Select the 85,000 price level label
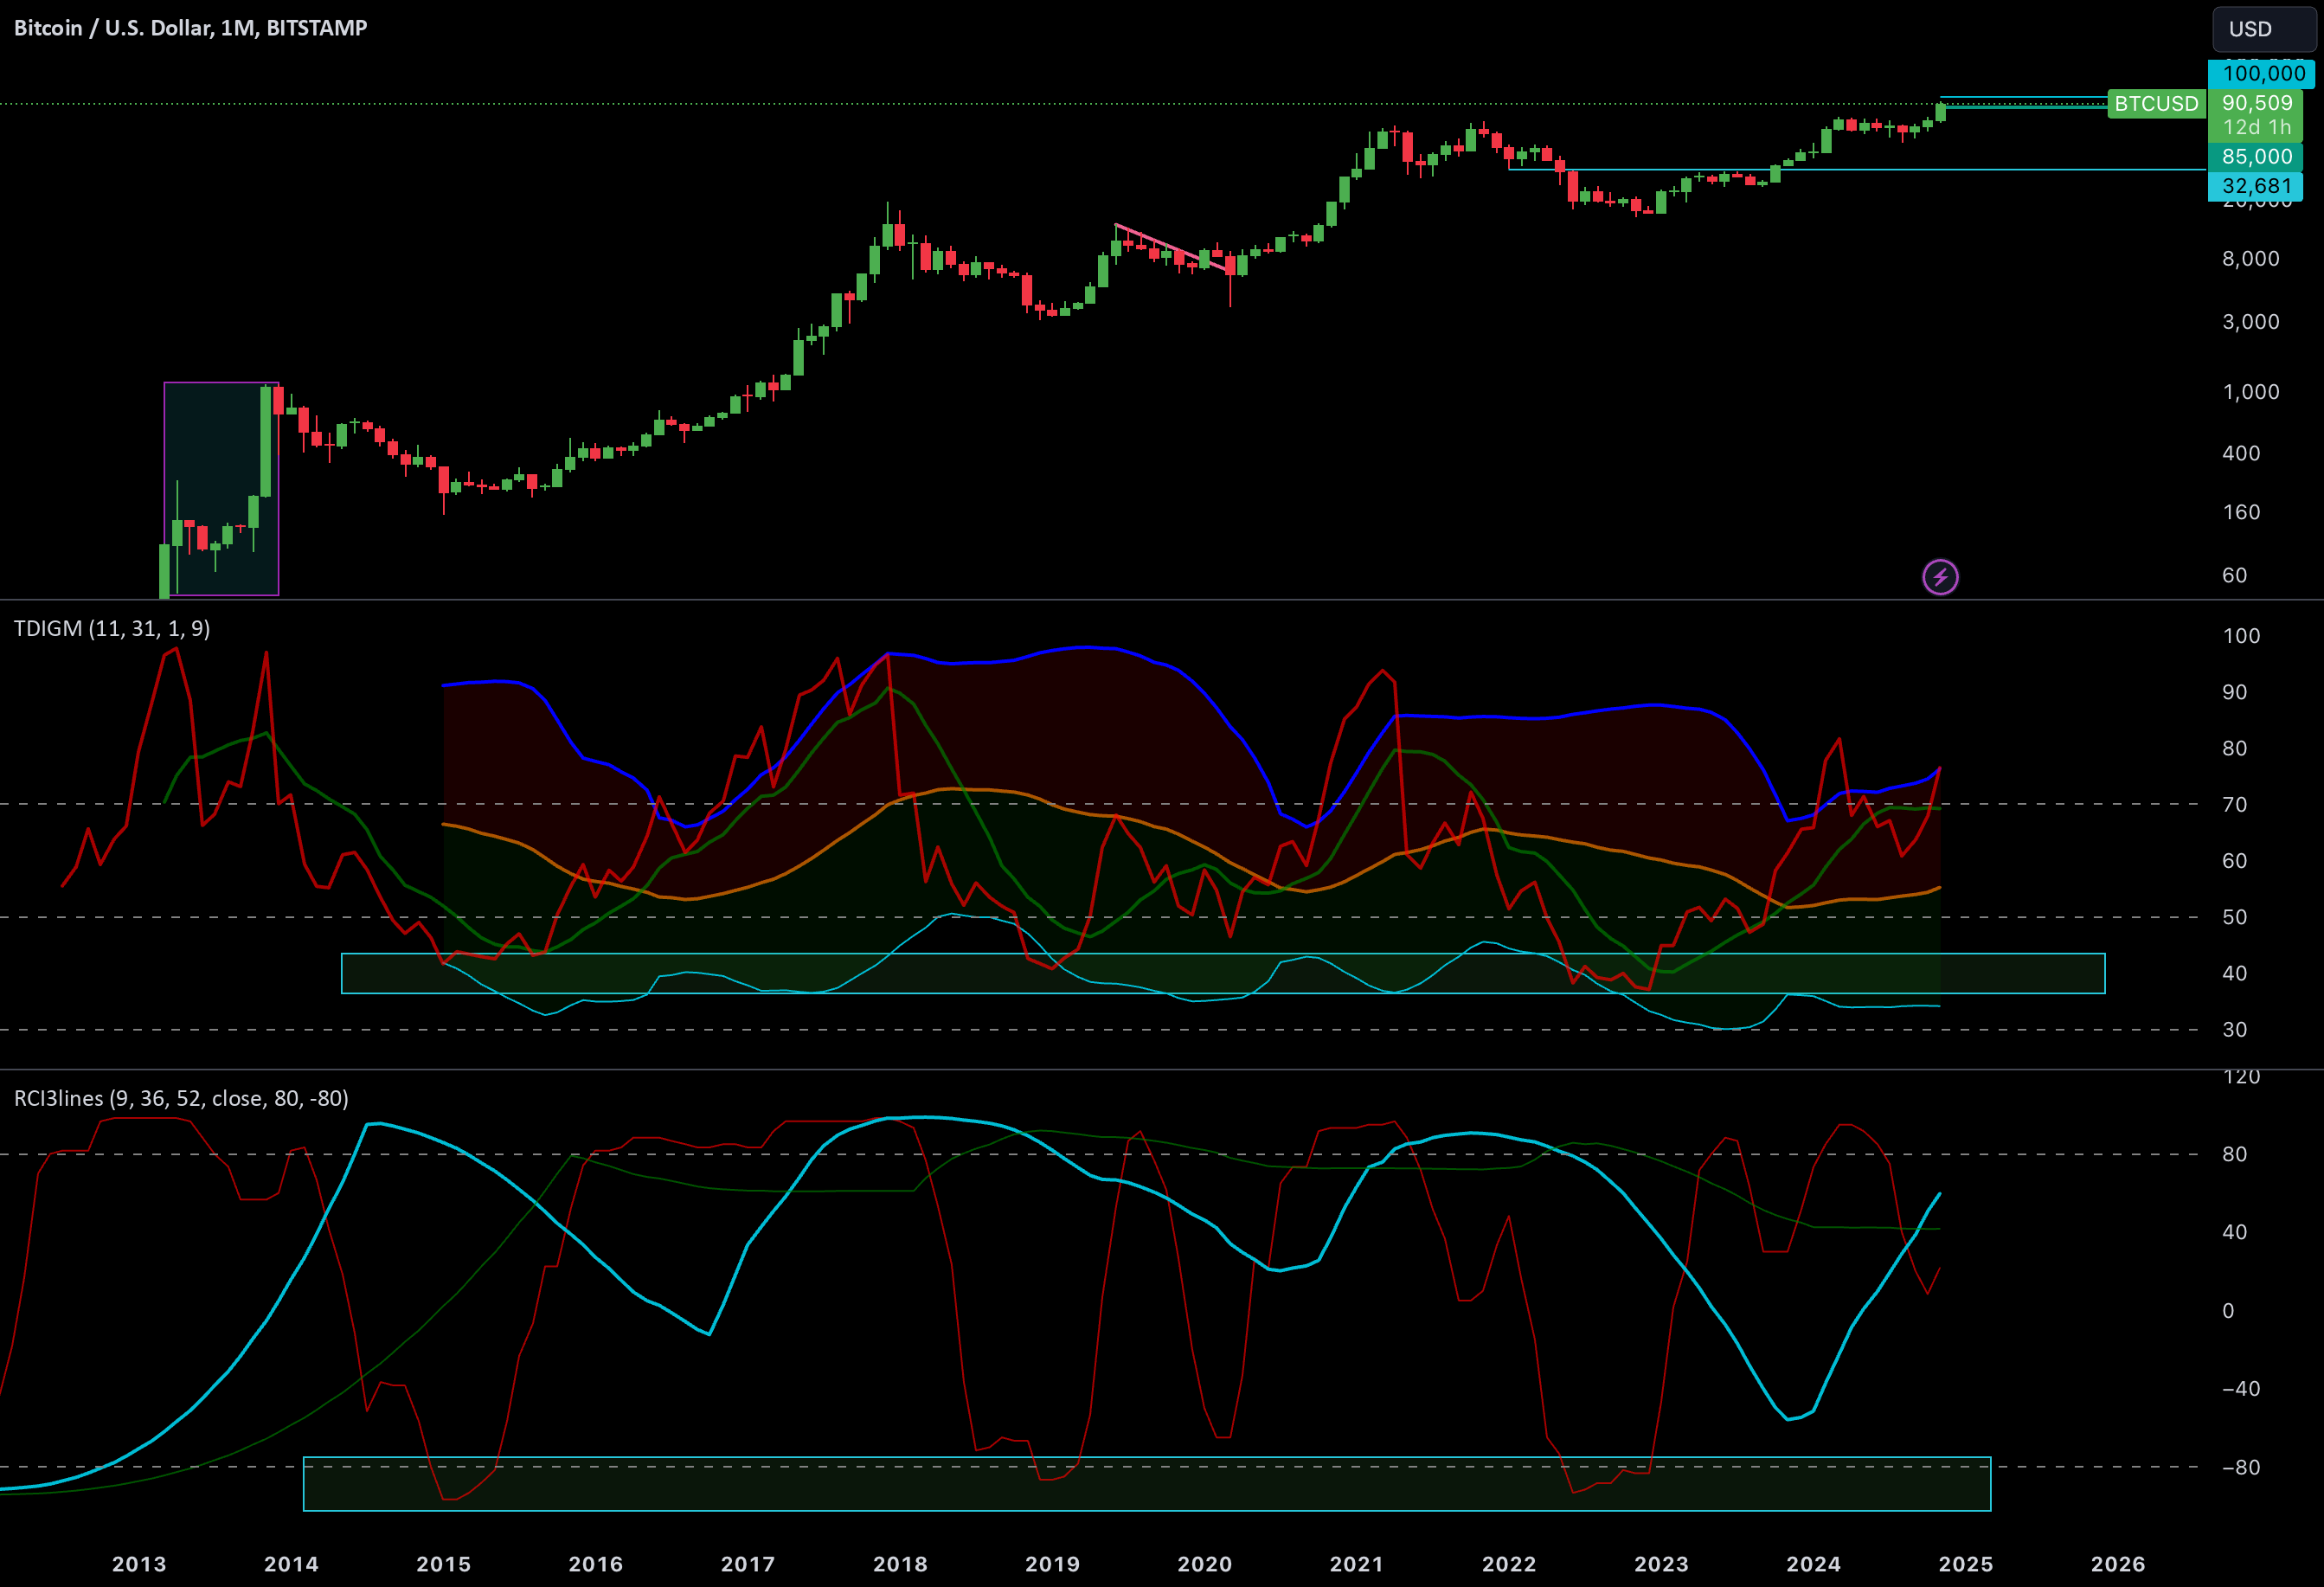 [x=2257, y=156]
